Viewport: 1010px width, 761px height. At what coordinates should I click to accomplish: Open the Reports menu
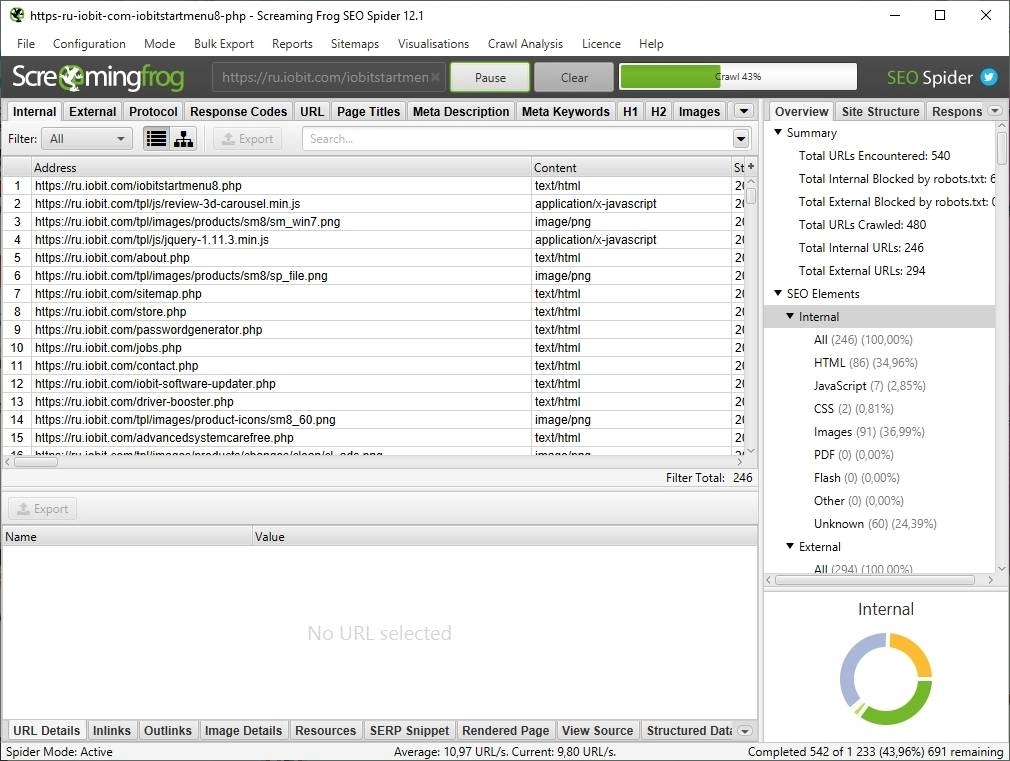tap(292, 44)
